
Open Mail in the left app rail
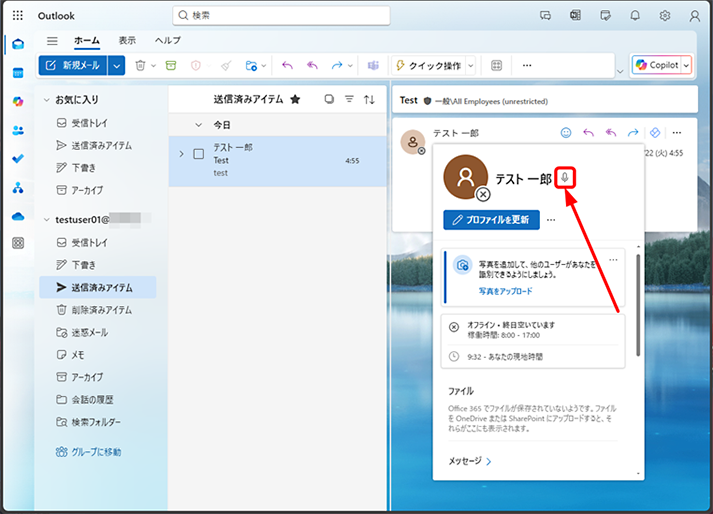pos(18,44)
